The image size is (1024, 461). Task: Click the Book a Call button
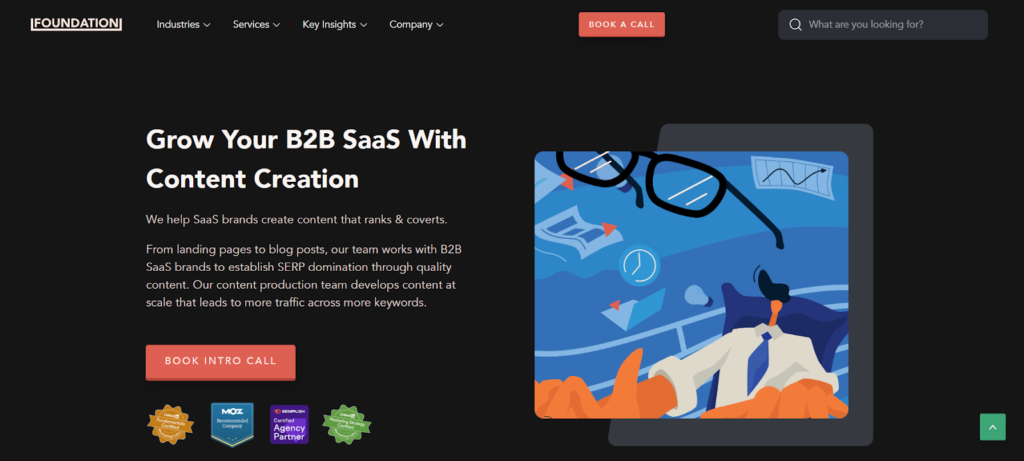(x=622, y=24)
